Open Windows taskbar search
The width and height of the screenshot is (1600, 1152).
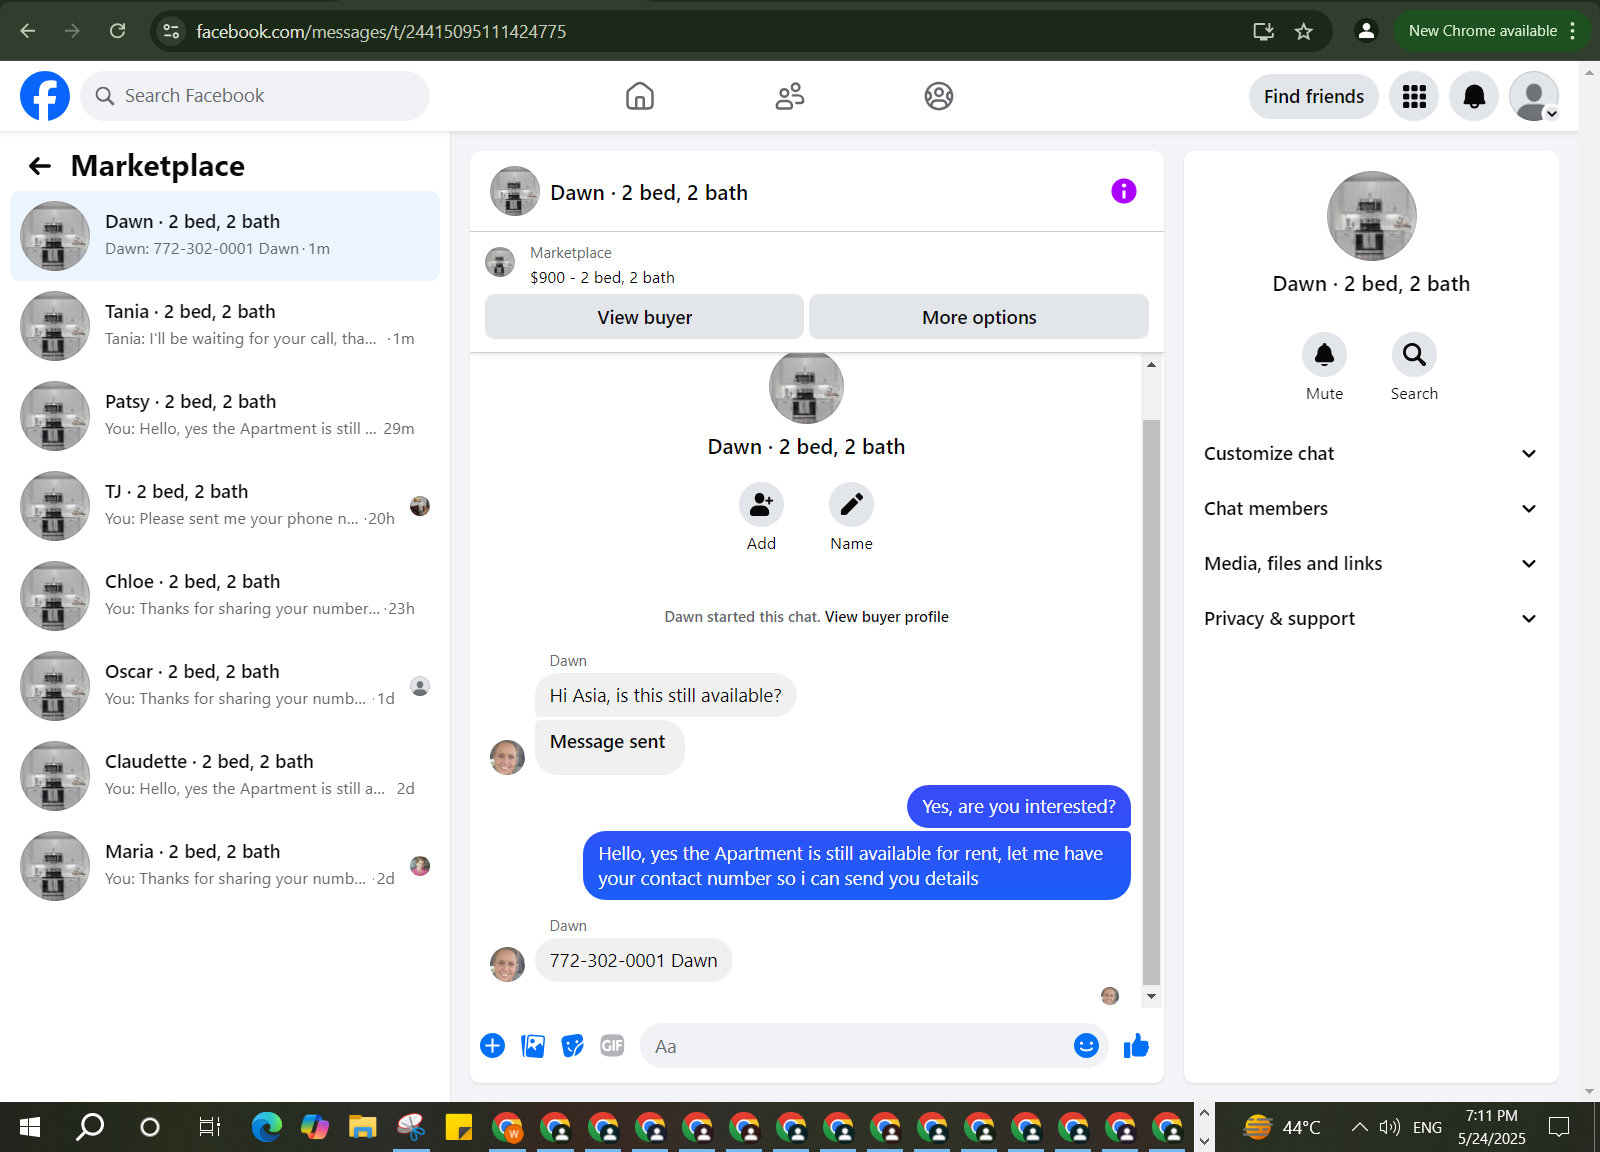[x=90, y=1127]
